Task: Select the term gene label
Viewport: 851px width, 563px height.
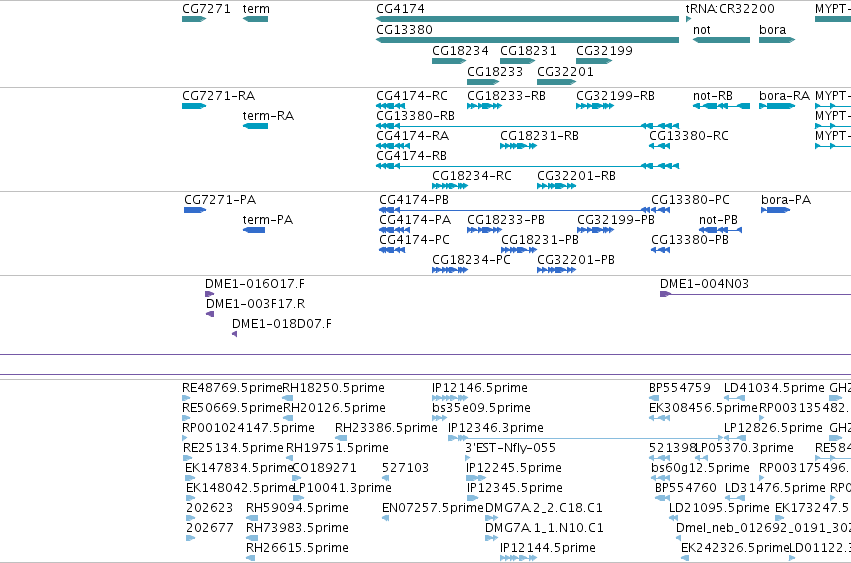Action: [x=256, y=9]
